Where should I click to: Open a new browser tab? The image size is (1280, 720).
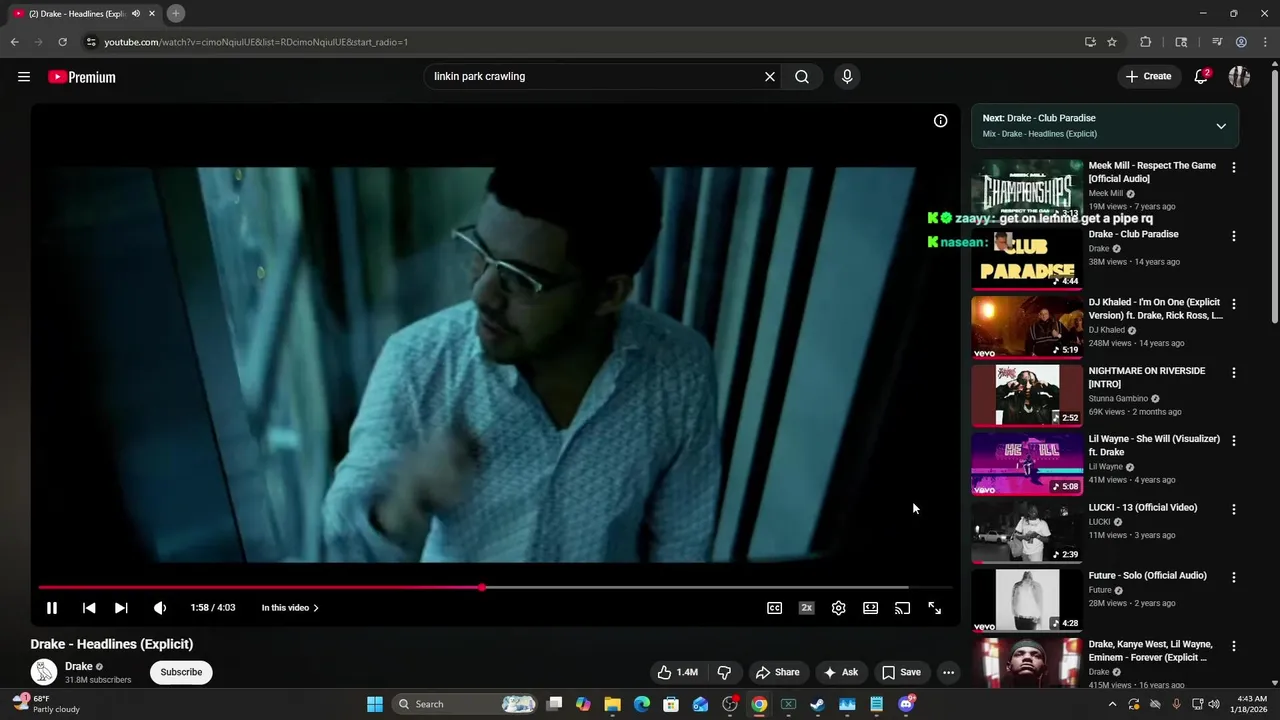[176, 13]
